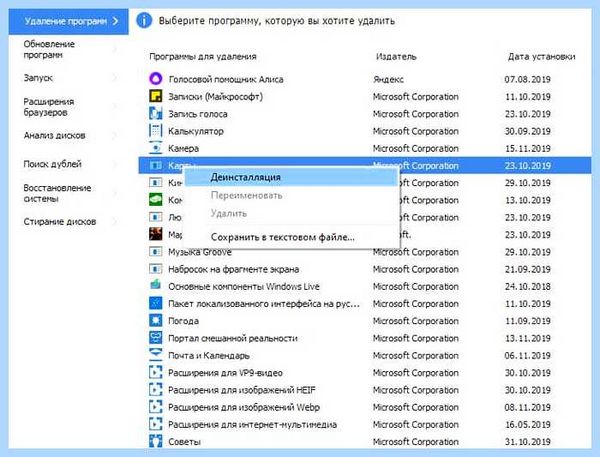600x457 pixels.
Task: Open the Запуск sidebar section
Action: (x=68, y=78)
